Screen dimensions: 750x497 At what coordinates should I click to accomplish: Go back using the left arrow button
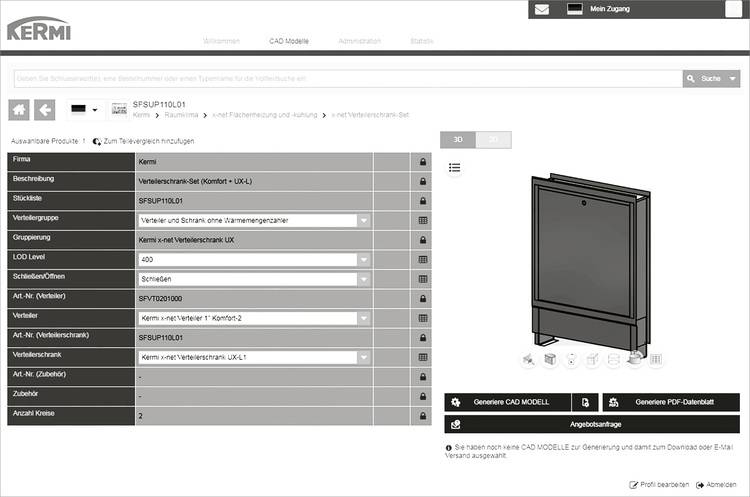point(45,109)
